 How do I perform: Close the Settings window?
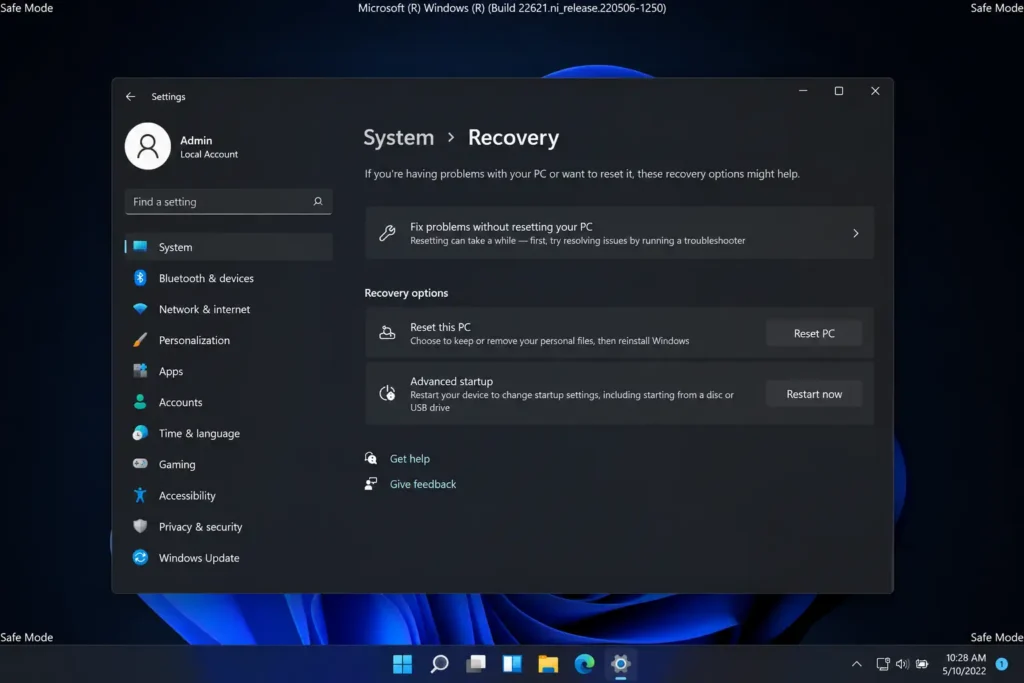(875, 91)
